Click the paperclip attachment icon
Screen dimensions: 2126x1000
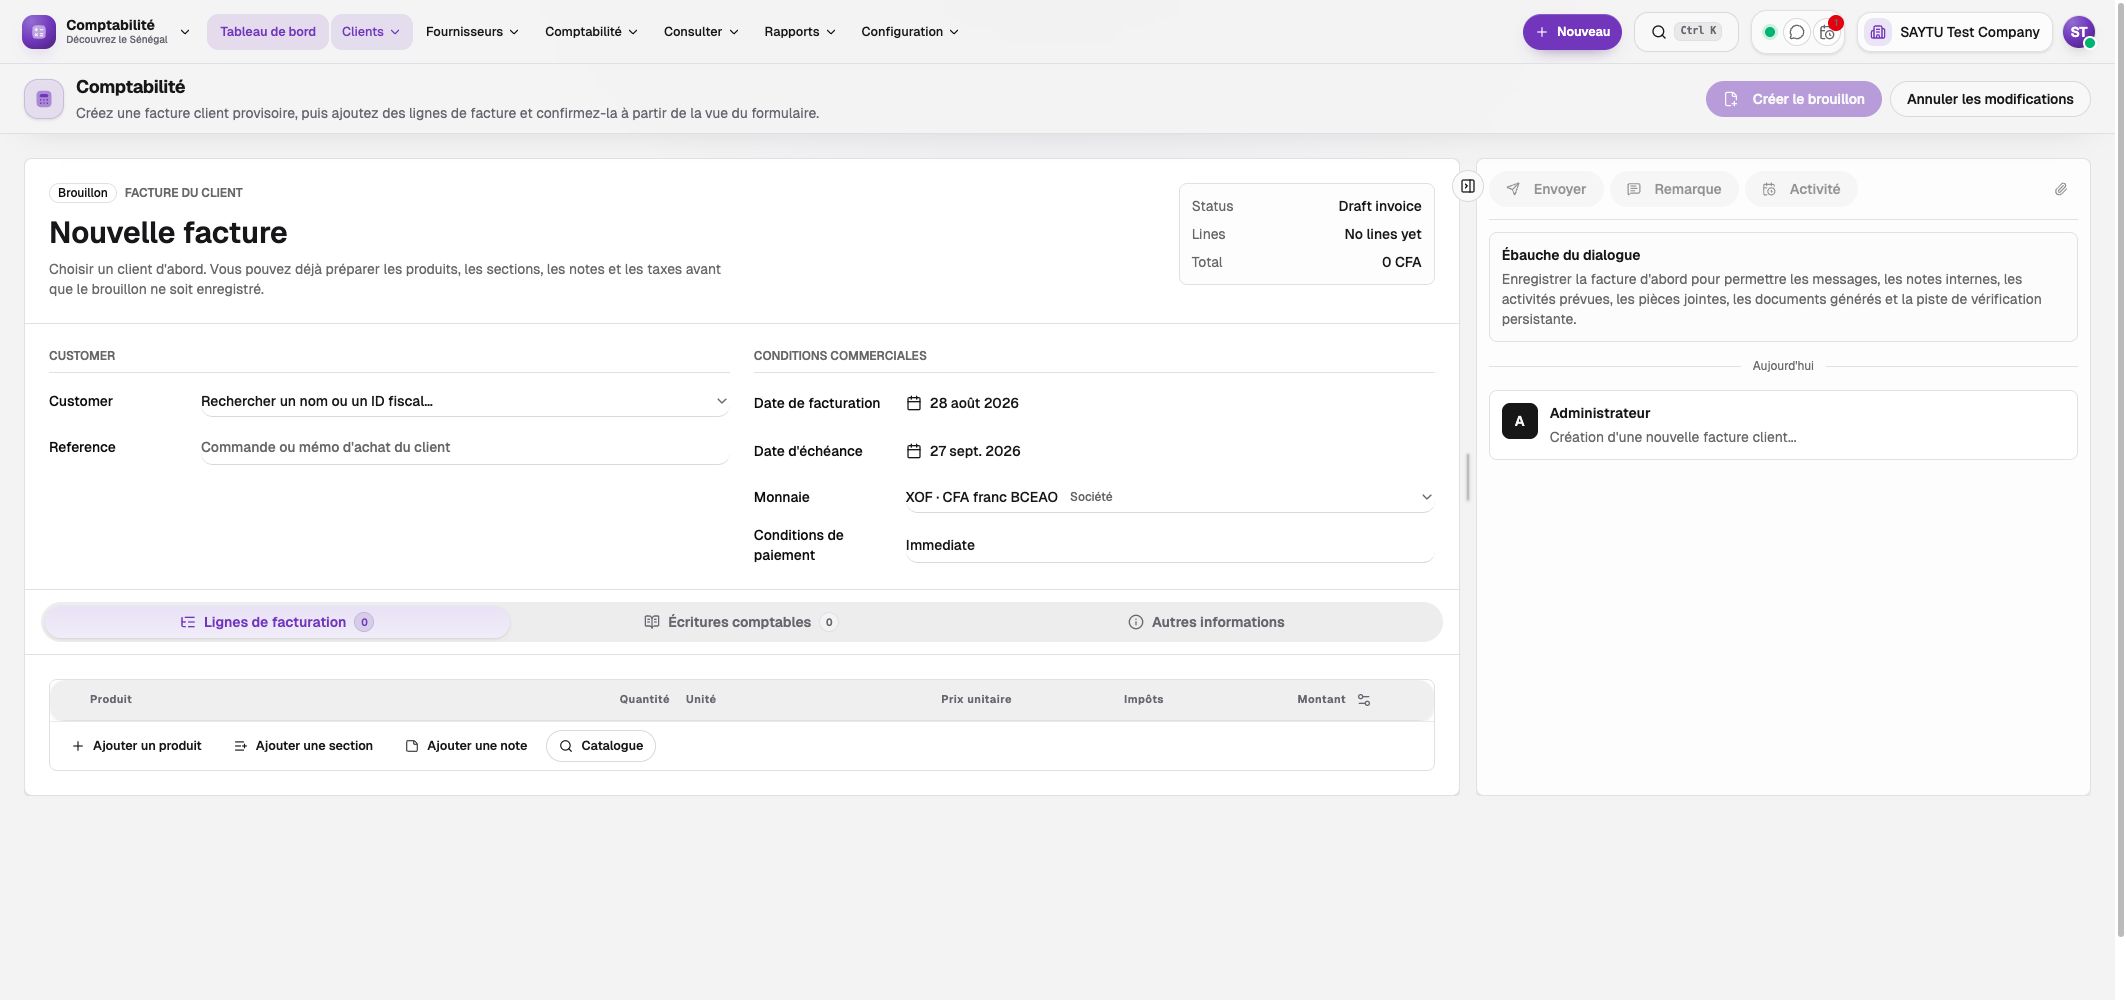coord(2061,189)
